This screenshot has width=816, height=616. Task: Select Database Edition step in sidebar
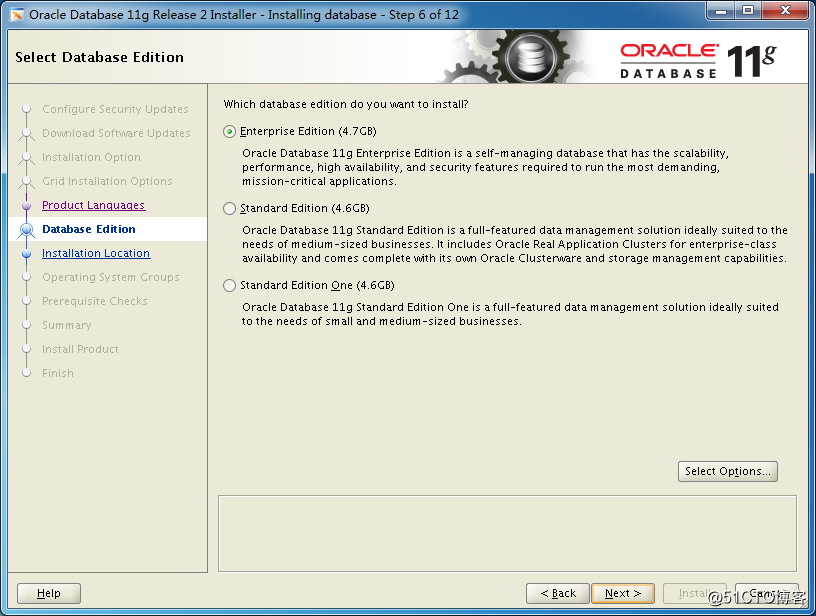(x=89, y=229)
